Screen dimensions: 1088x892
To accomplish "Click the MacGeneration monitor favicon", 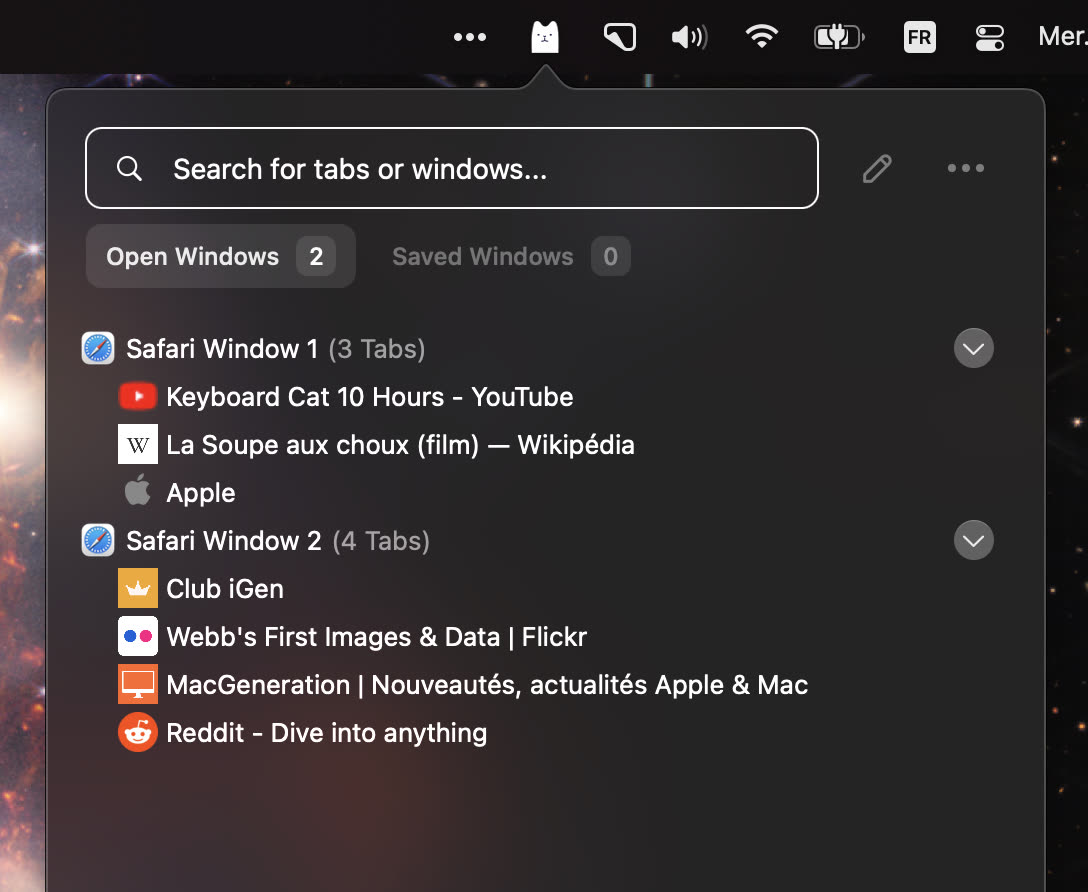I will point(138,684).
